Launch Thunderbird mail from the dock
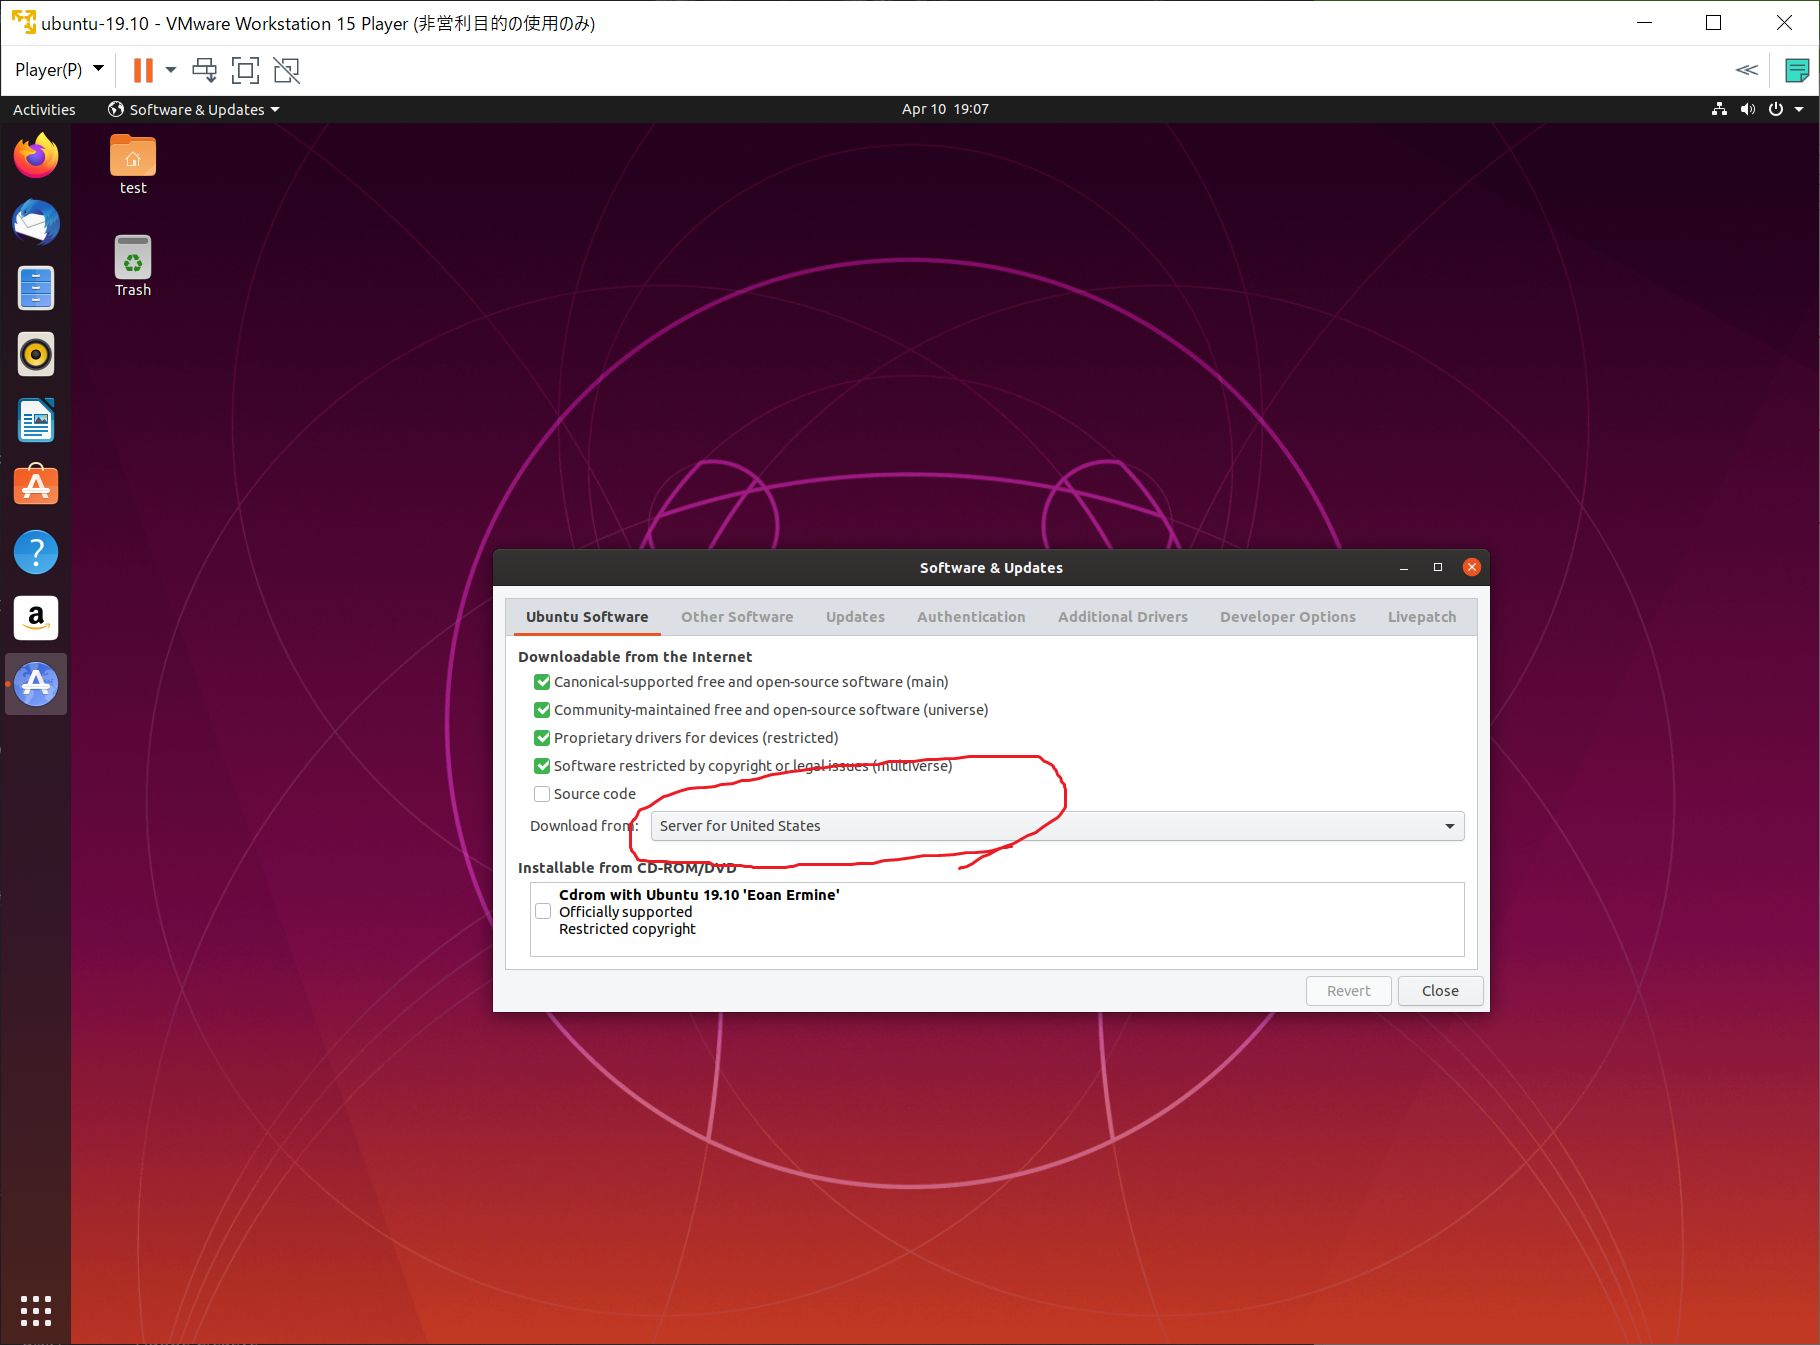This screenshot has height=1345, width=1820. coord(36,222)
